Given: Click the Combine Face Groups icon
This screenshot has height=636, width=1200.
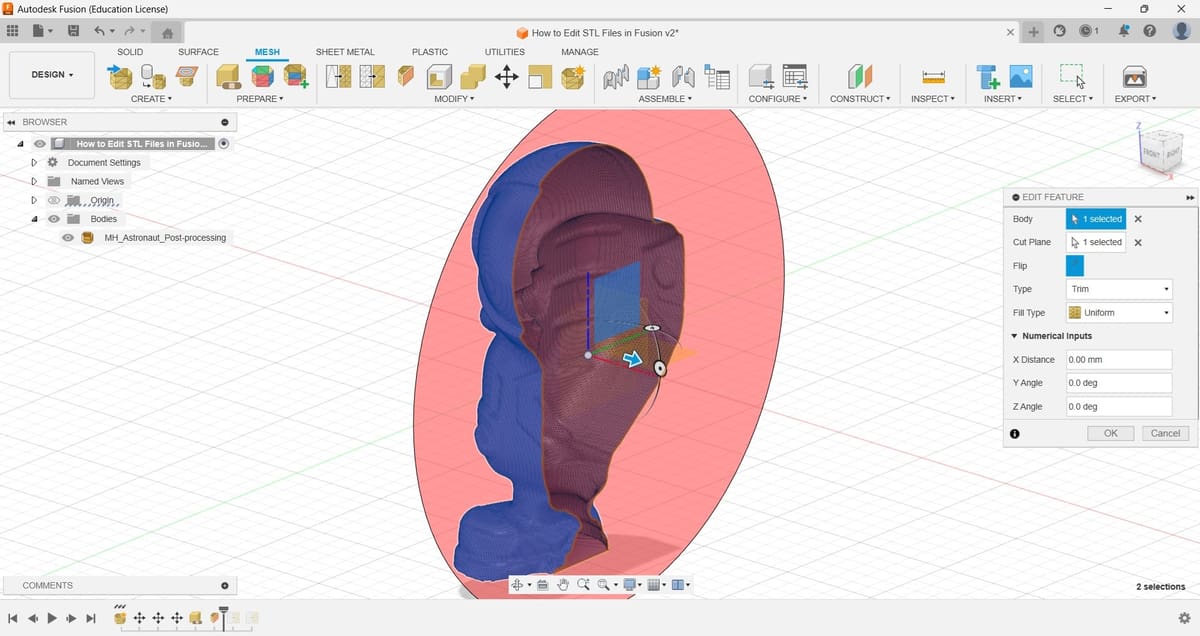Looking at the screenshot, I should (x=296, y=76).
